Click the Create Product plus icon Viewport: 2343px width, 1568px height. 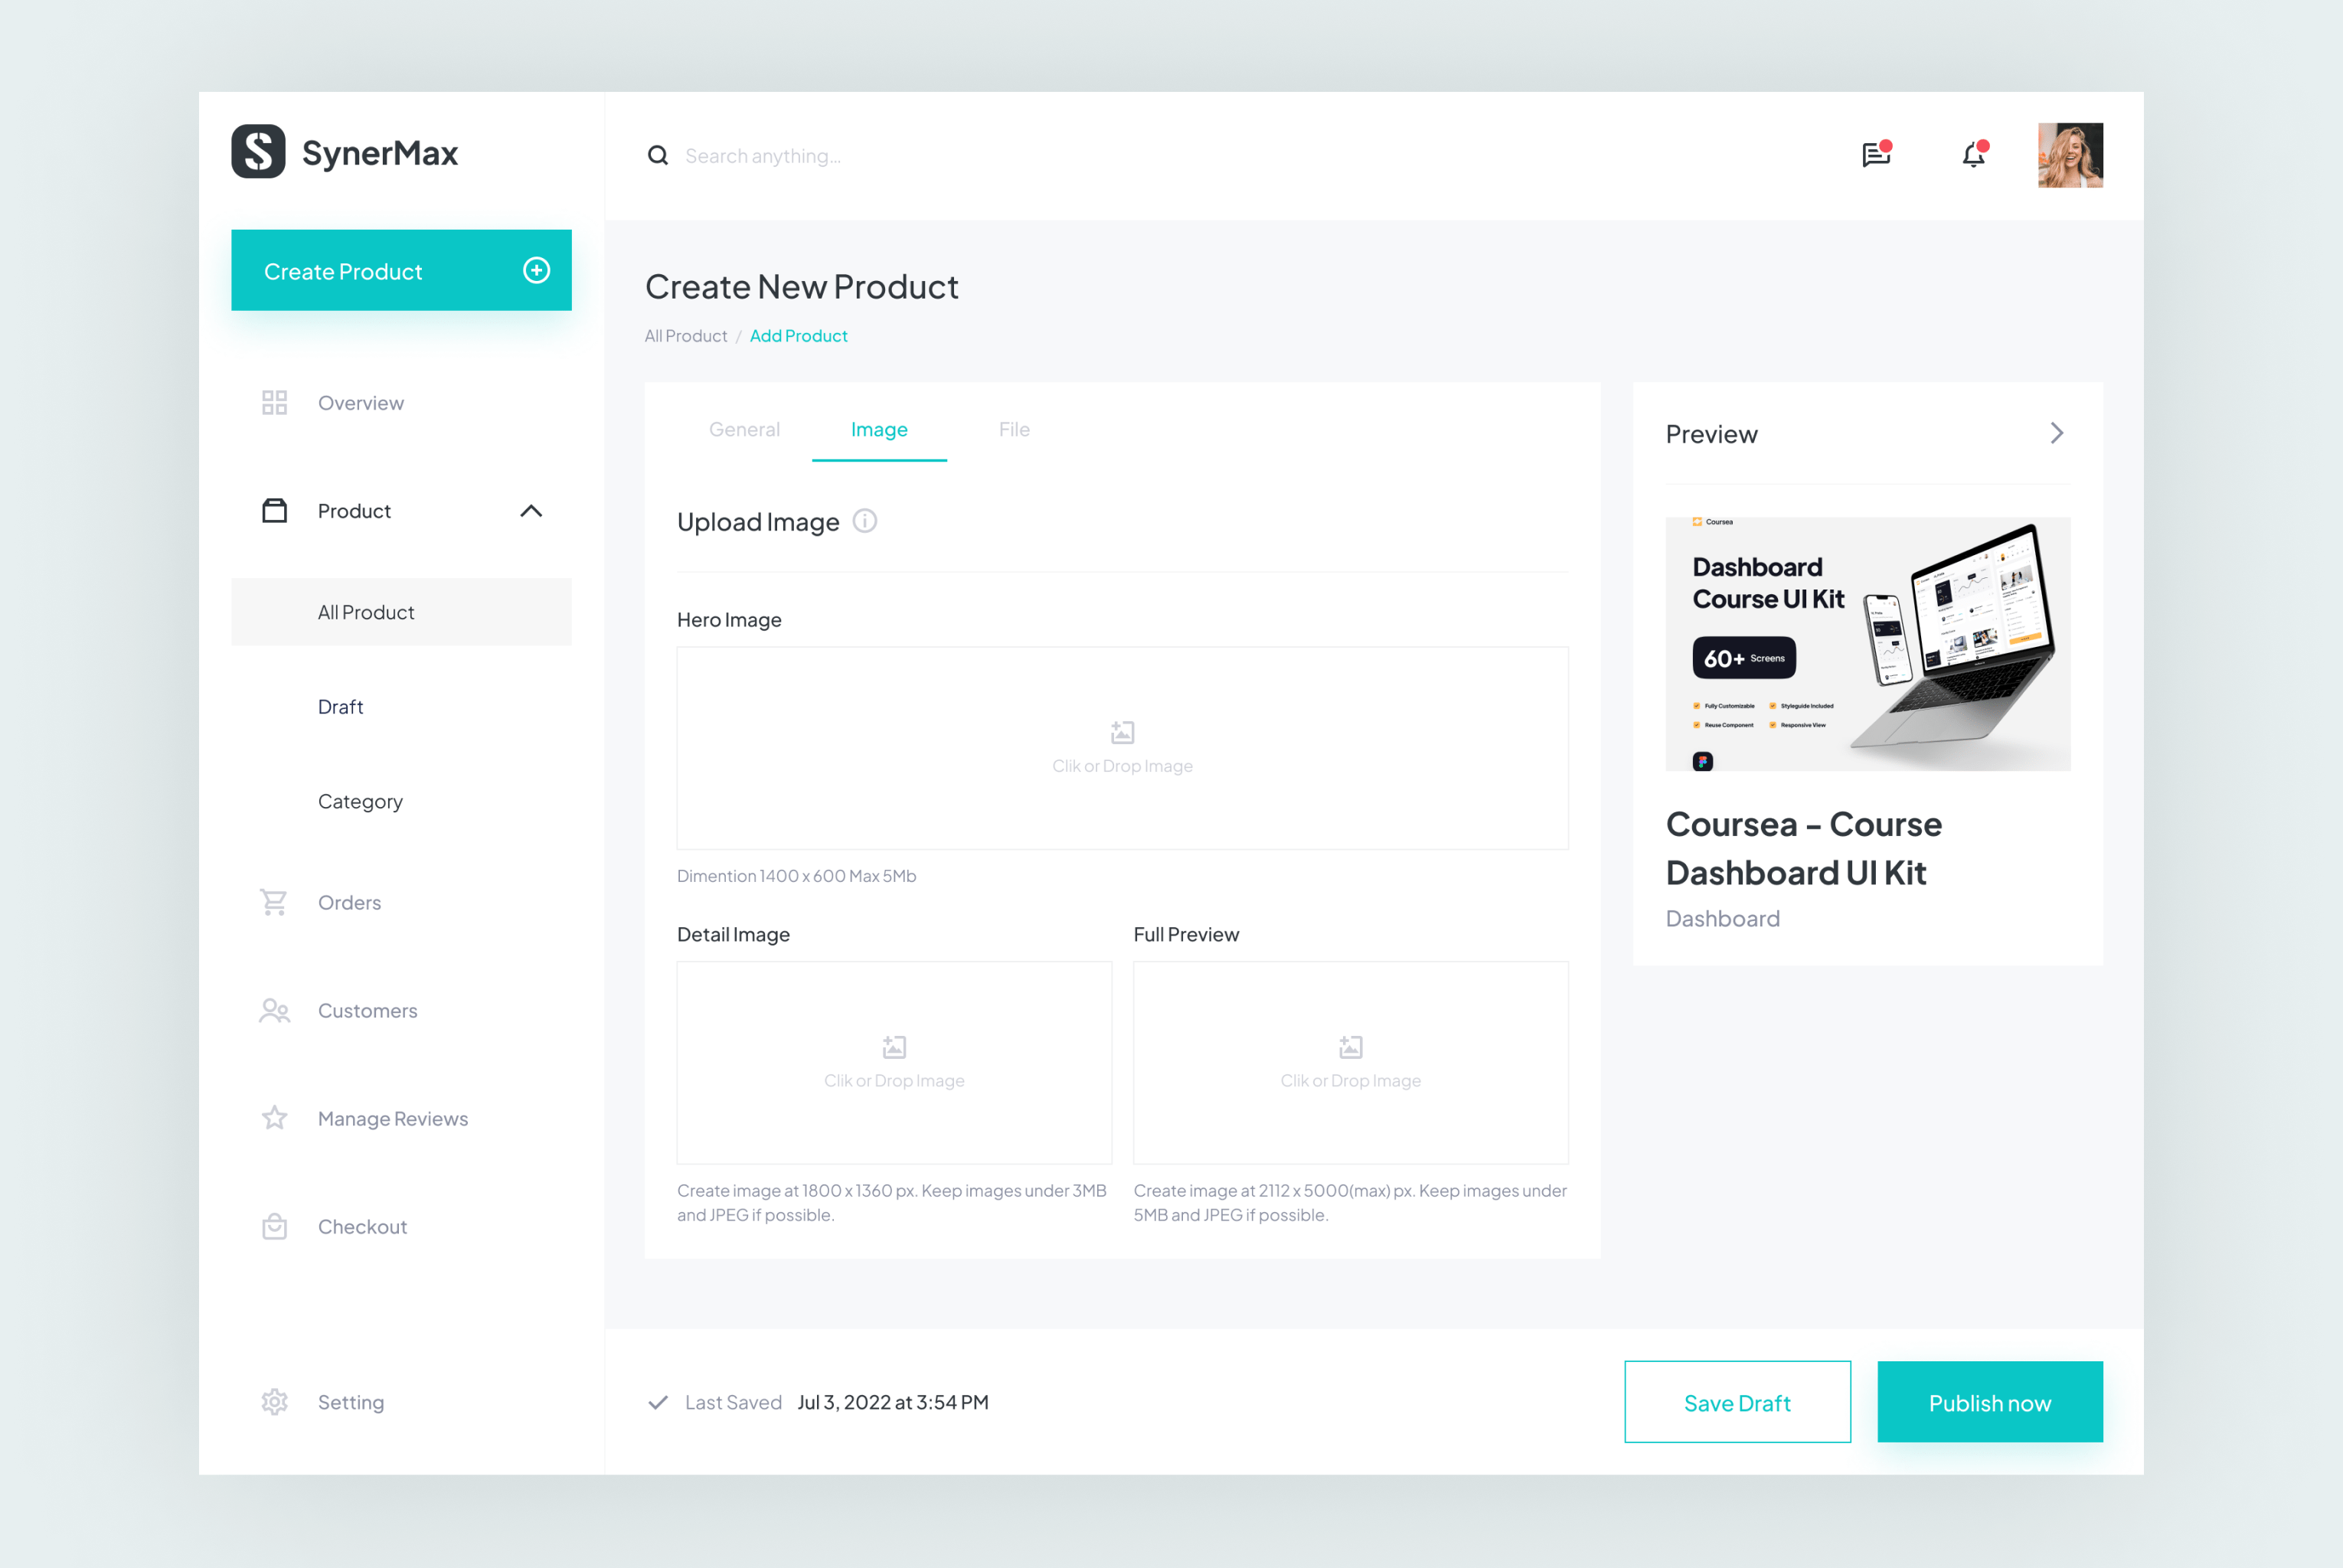click(535, 269)
